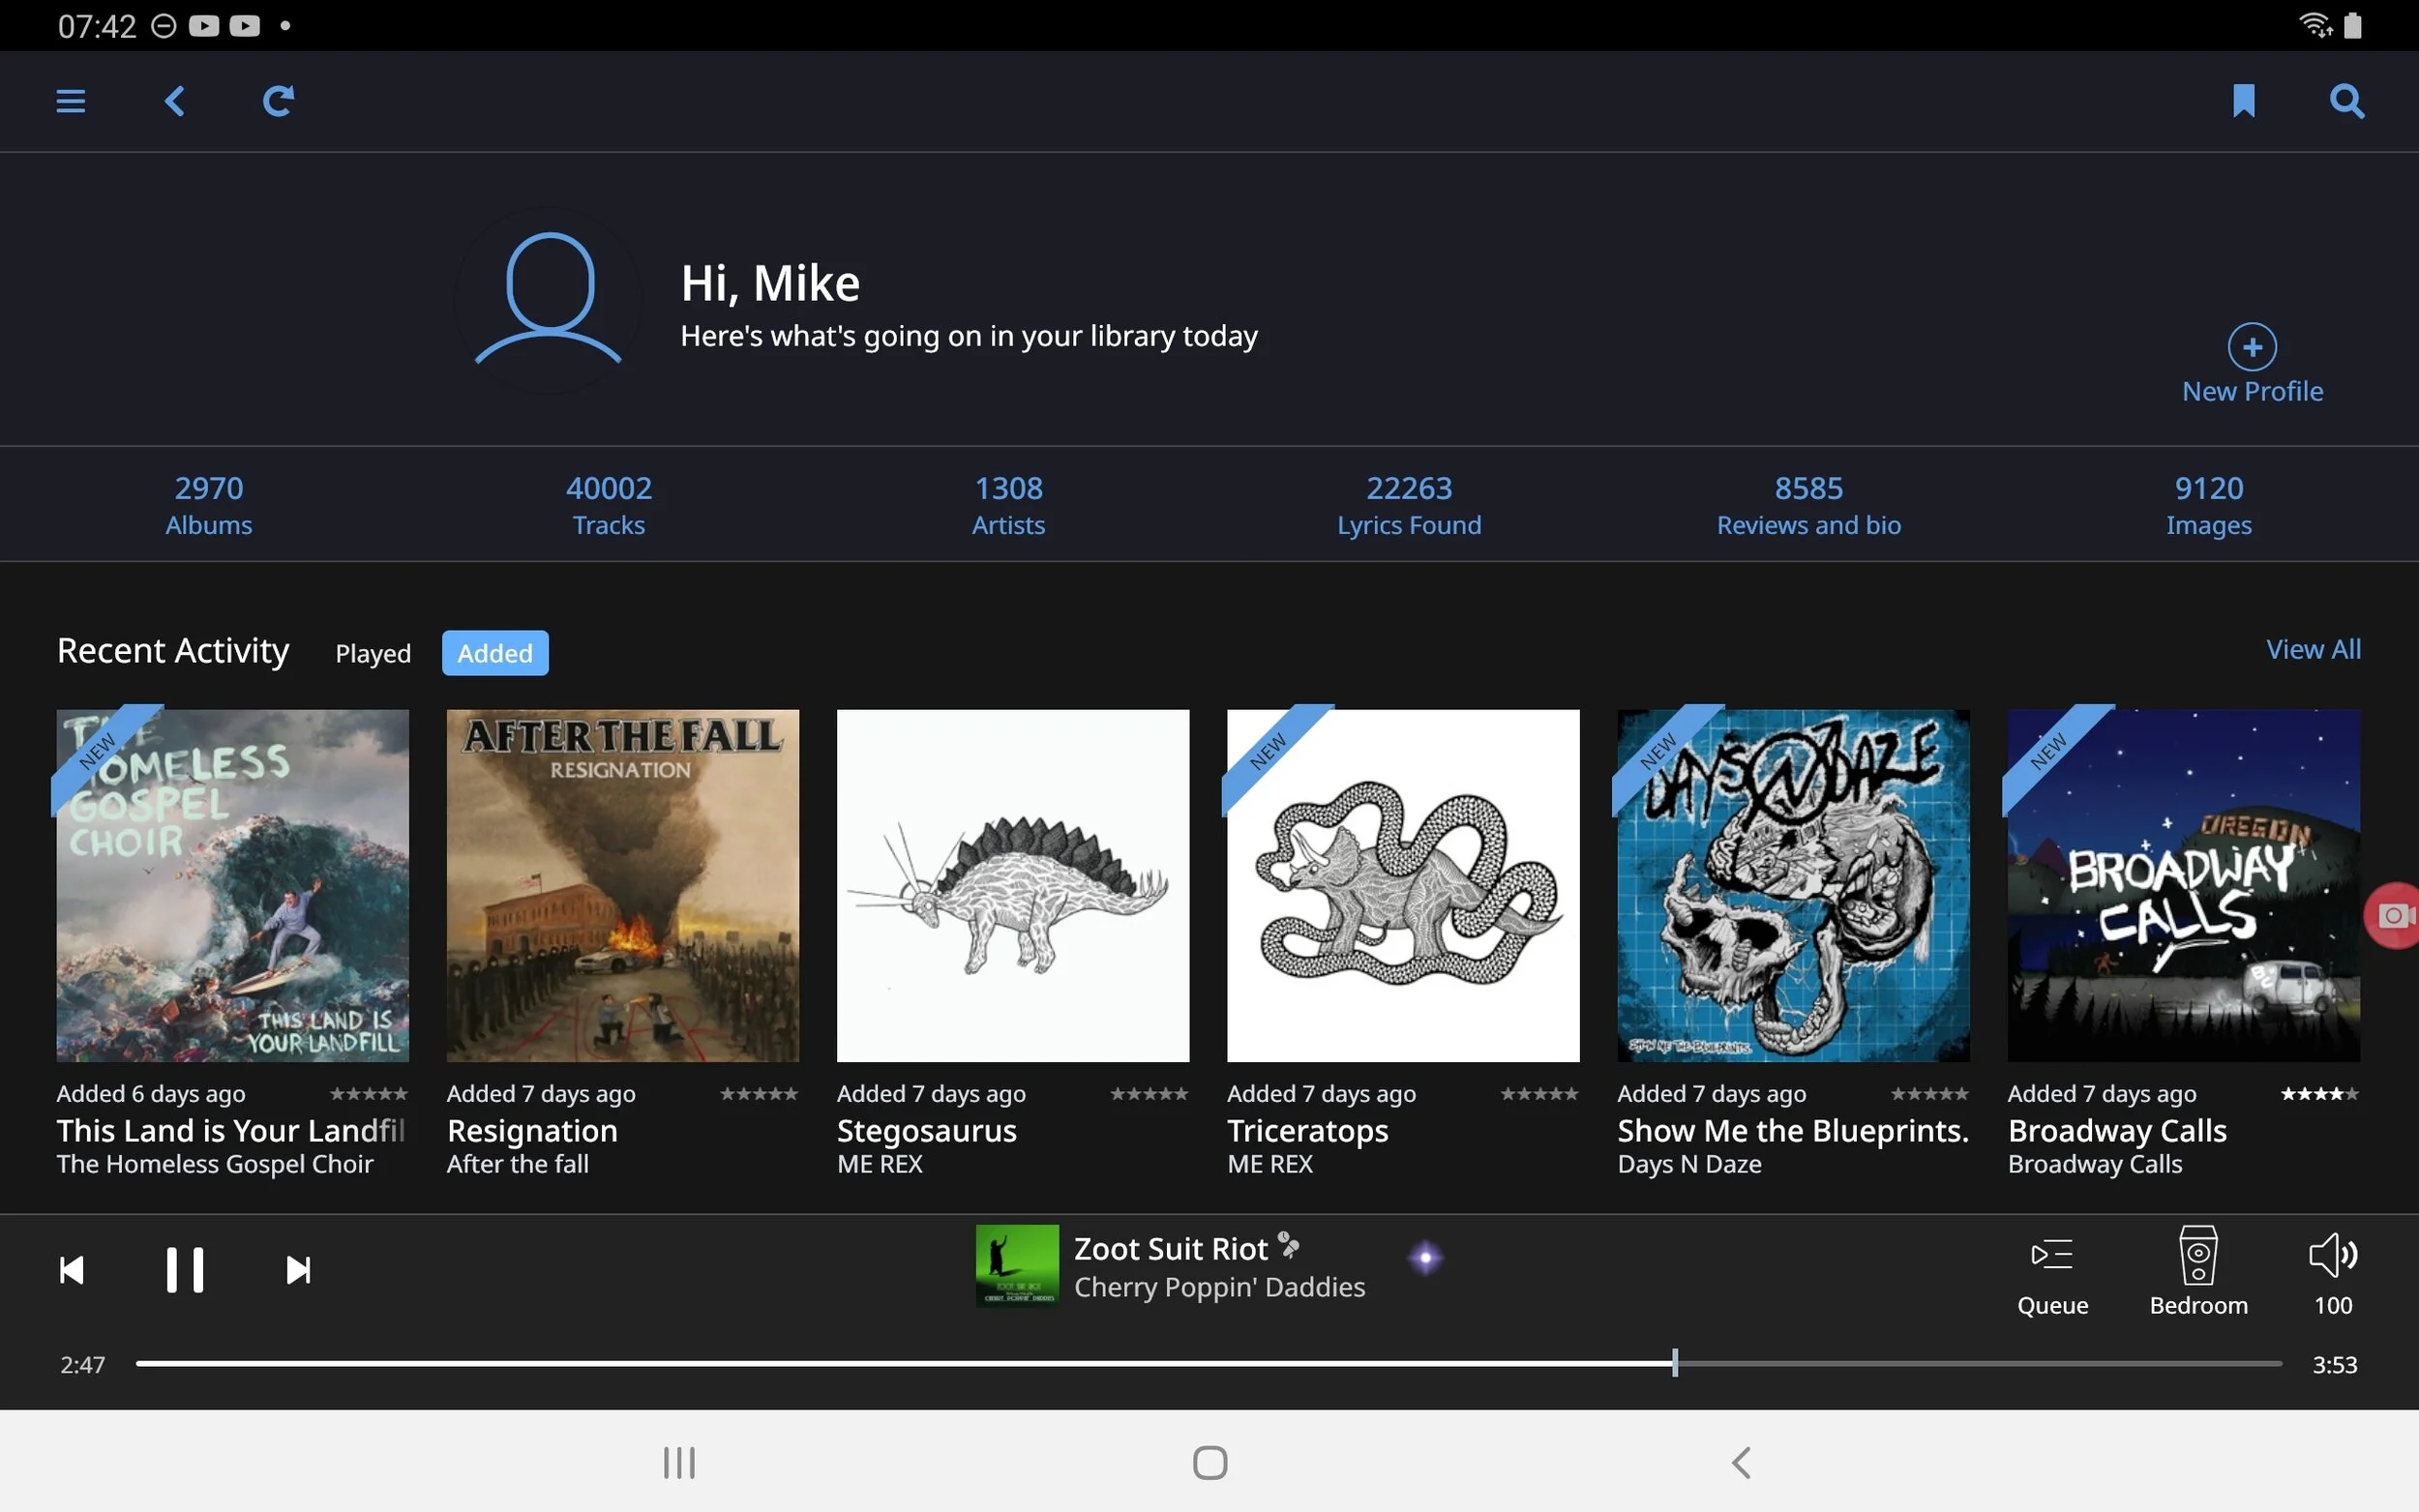
Task: Click the Stegosaurus album title
Action: [x=927, y=1131]
